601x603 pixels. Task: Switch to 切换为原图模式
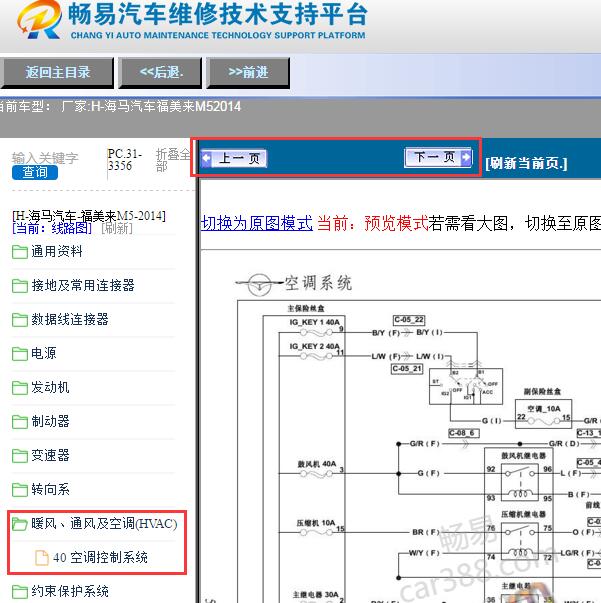(257, 223)
